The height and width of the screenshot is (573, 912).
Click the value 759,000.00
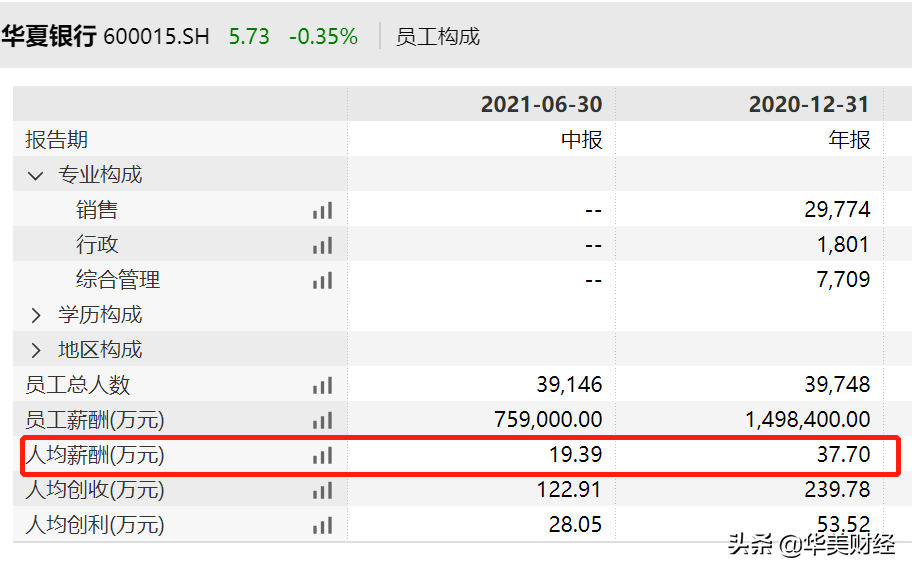[x=548, y=420]
